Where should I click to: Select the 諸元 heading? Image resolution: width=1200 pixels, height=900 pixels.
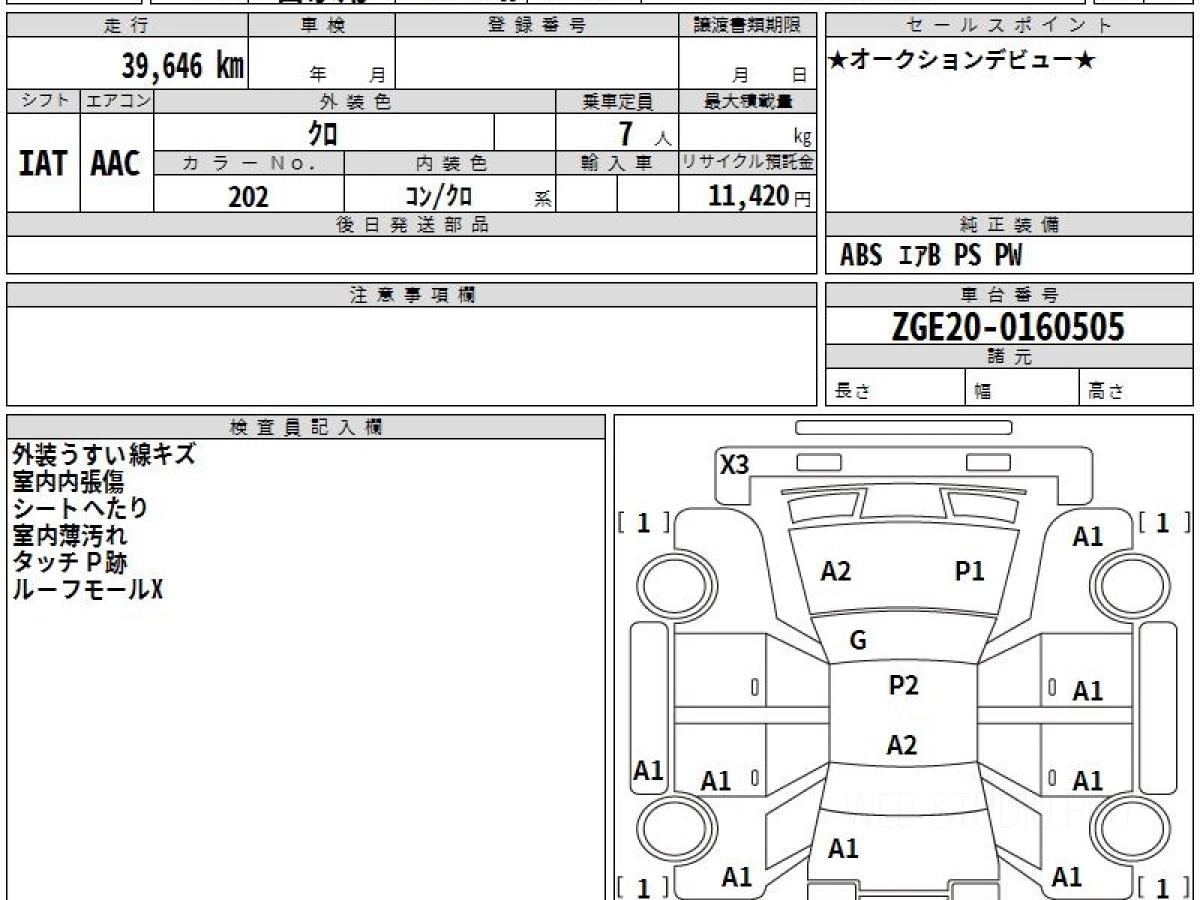pyautogui.click(x=1009, y=357)
